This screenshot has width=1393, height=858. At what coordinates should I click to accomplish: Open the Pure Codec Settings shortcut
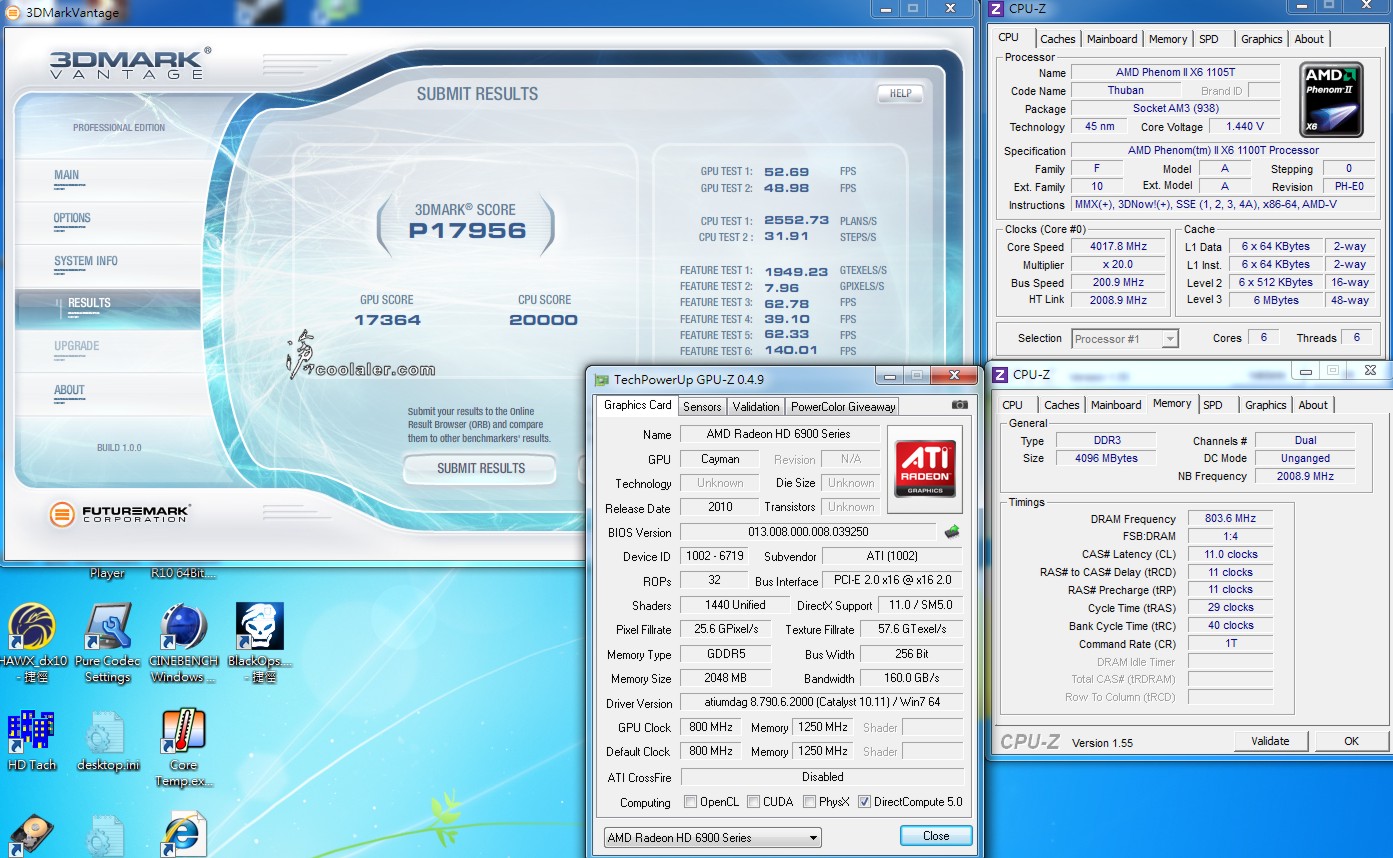[108, 643]
